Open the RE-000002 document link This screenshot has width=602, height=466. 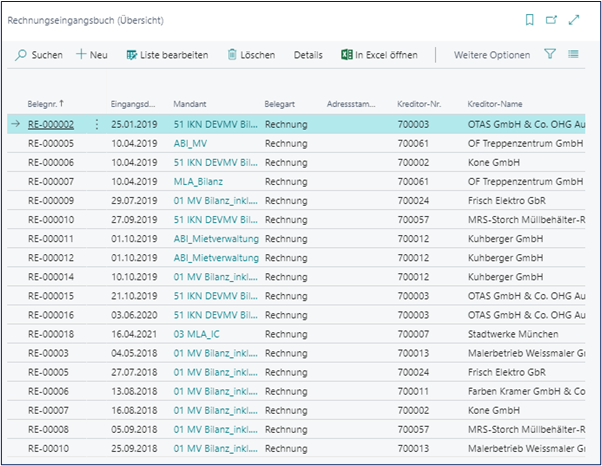click(x=51, y=125)
